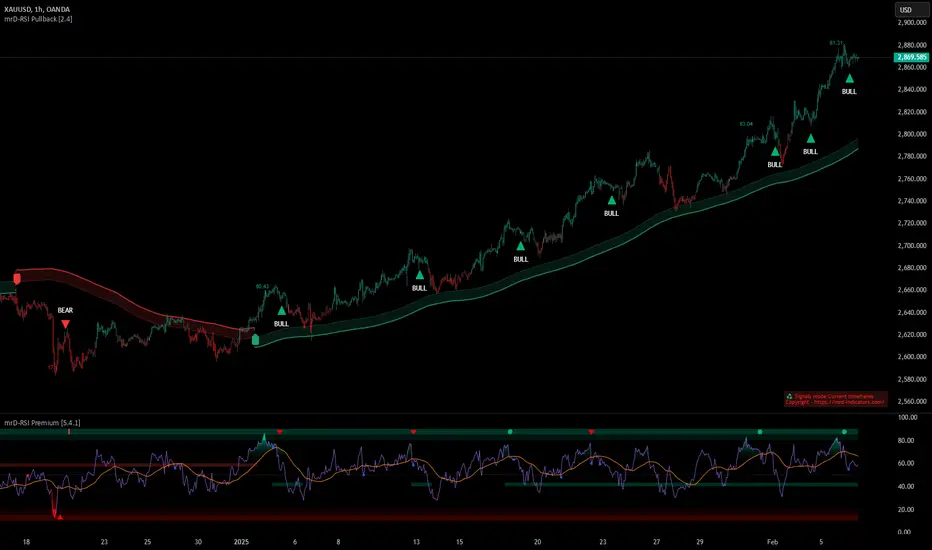Viewport: 932px width, 550px height.
Task: Click the green triangle beneath the 81.31 peak
Action: 849,78
